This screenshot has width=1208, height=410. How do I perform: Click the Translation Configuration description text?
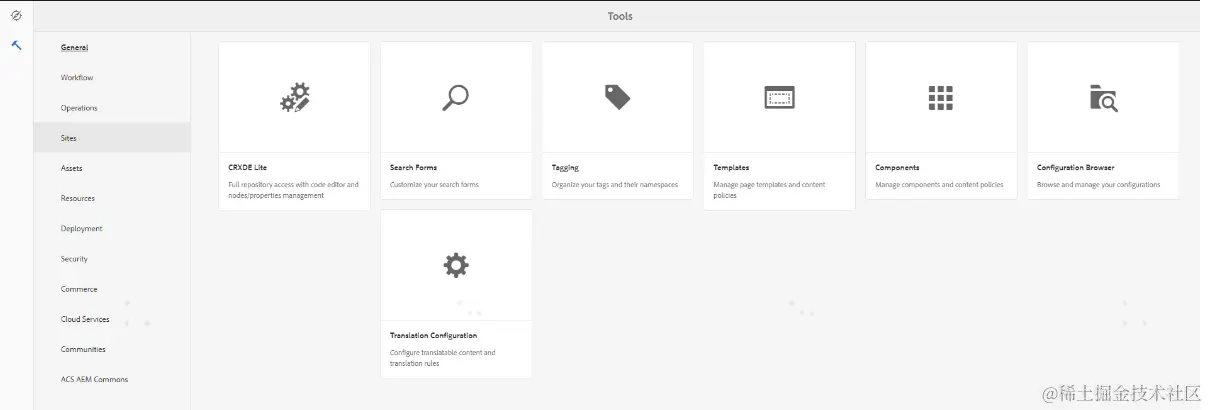442,358
